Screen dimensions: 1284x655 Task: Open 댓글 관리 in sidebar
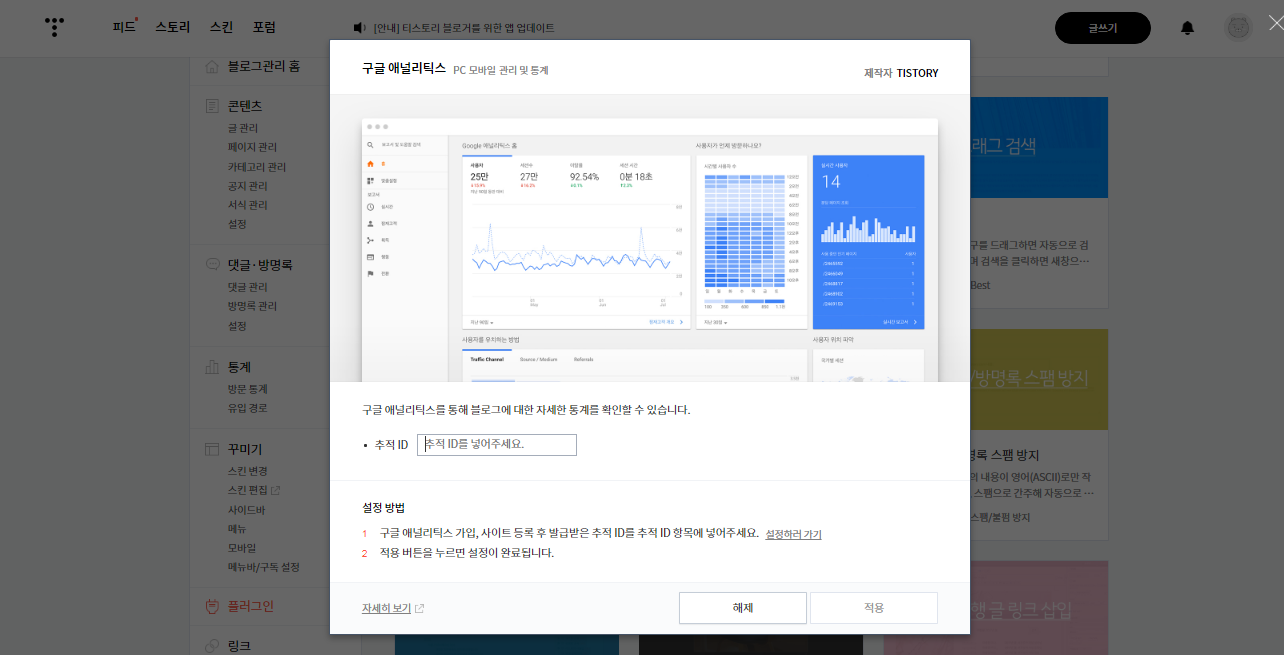tap(247, 287)
